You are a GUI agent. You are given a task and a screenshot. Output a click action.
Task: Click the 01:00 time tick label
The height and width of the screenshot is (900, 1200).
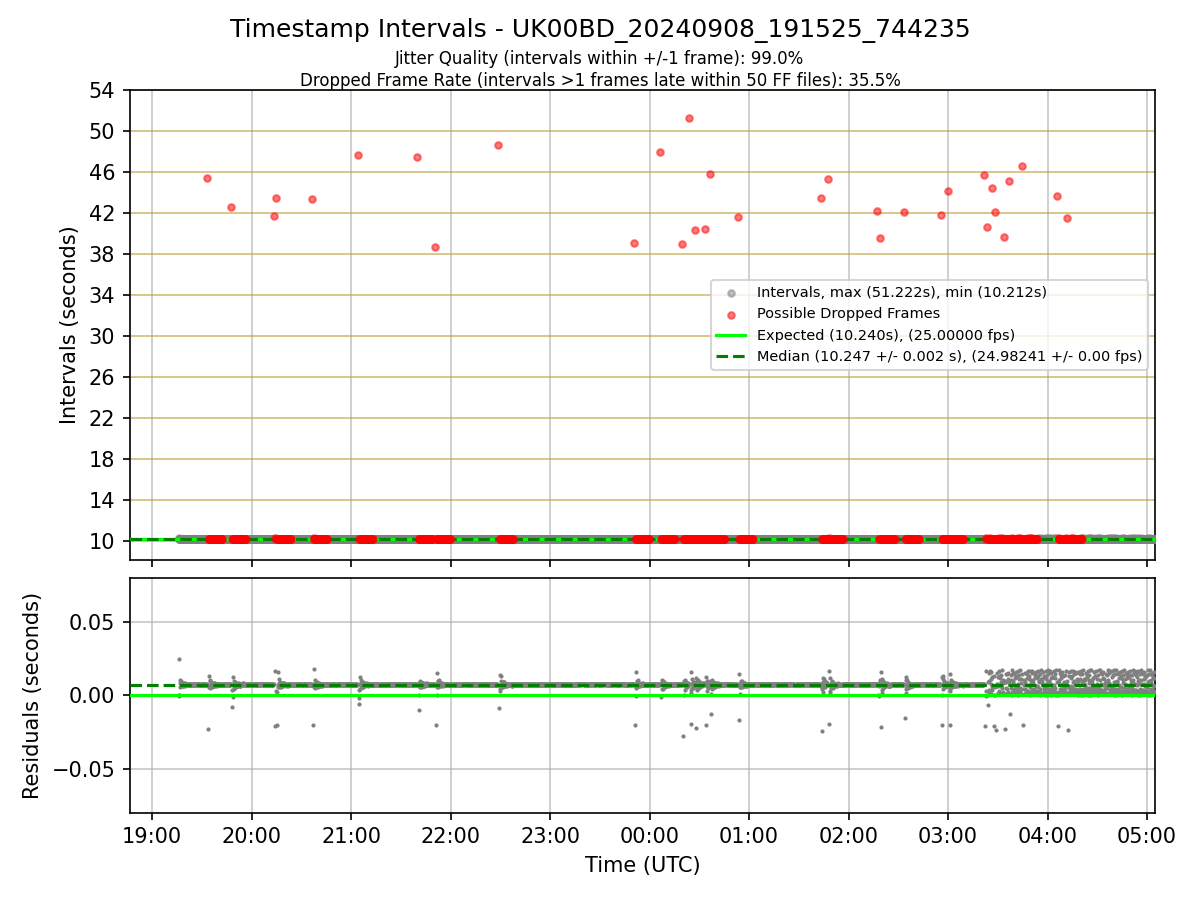[749, 836]
